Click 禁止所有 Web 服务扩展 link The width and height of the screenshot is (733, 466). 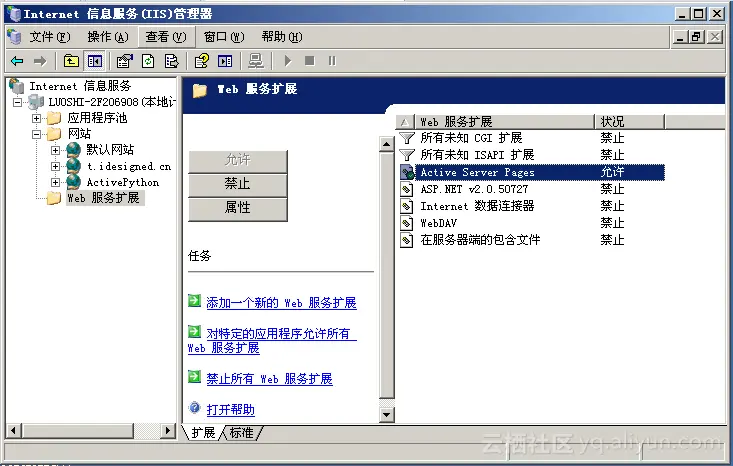269,379
